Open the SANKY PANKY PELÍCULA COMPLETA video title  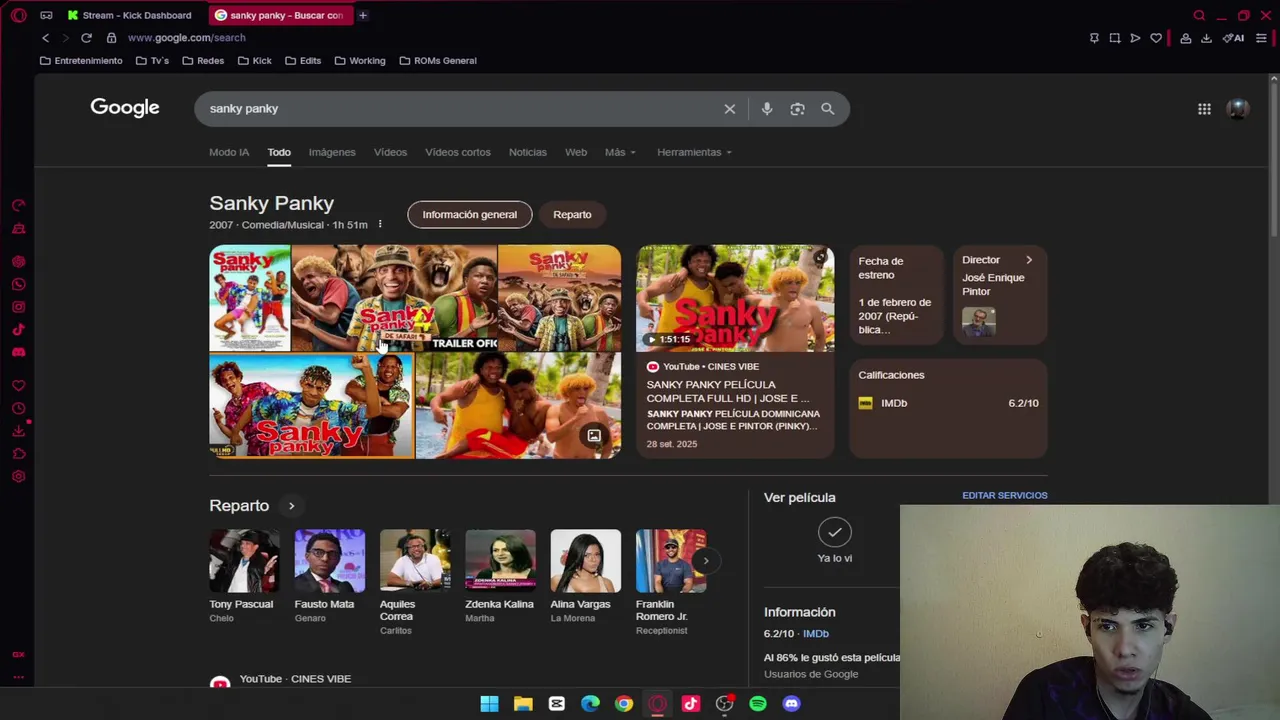coord(728,391)
